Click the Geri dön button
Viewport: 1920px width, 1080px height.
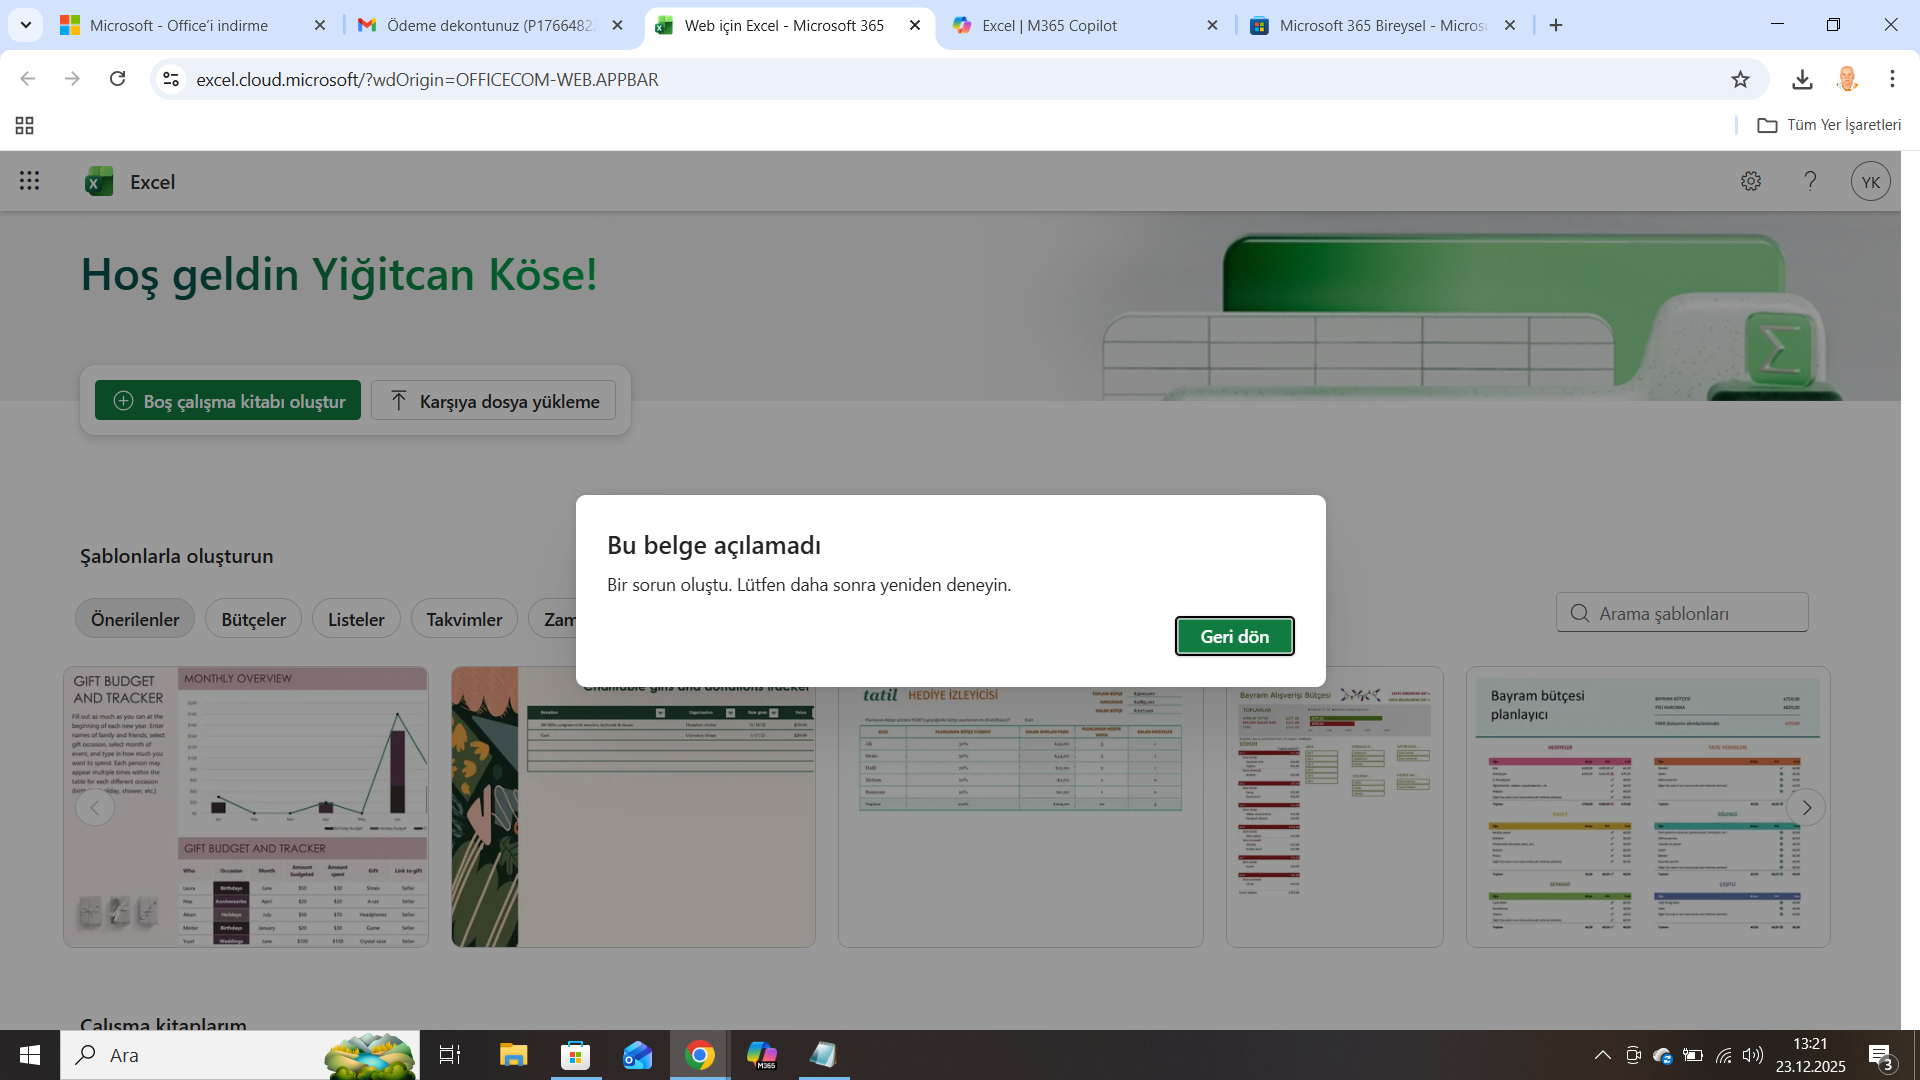click(x=1234, y=636)
